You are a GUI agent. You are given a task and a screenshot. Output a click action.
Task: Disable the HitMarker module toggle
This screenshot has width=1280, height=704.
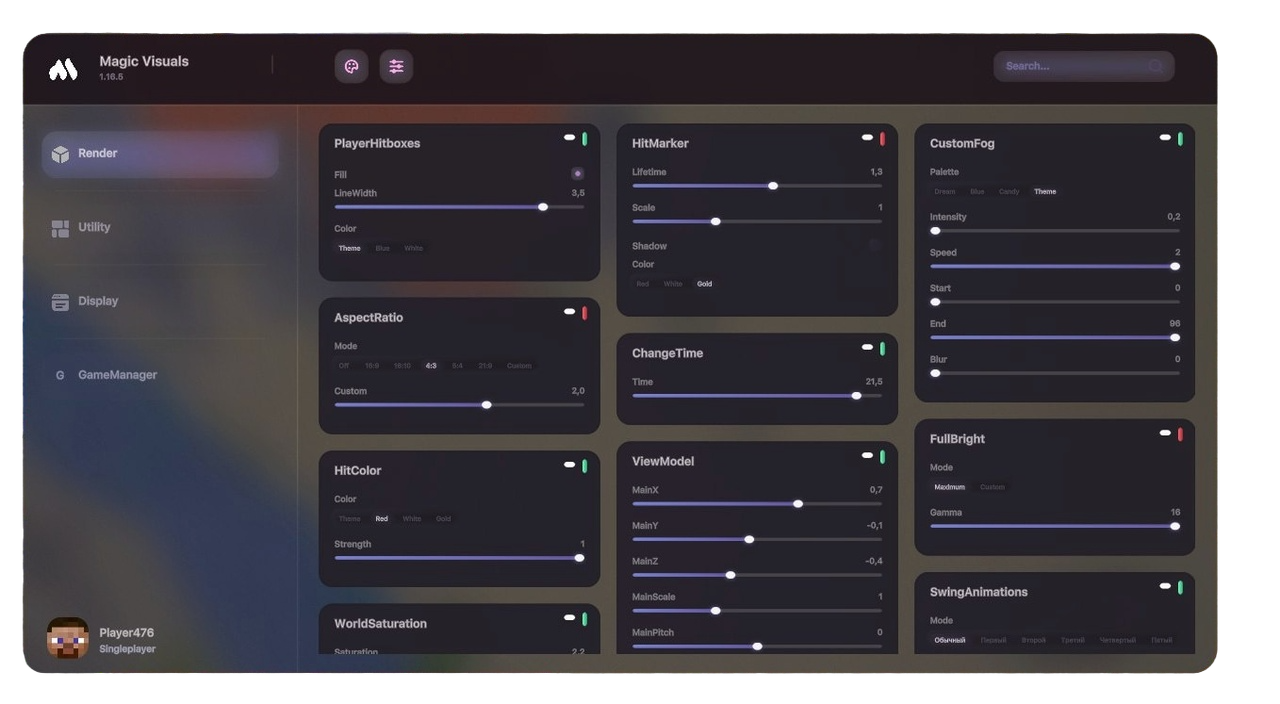(881, 137)
